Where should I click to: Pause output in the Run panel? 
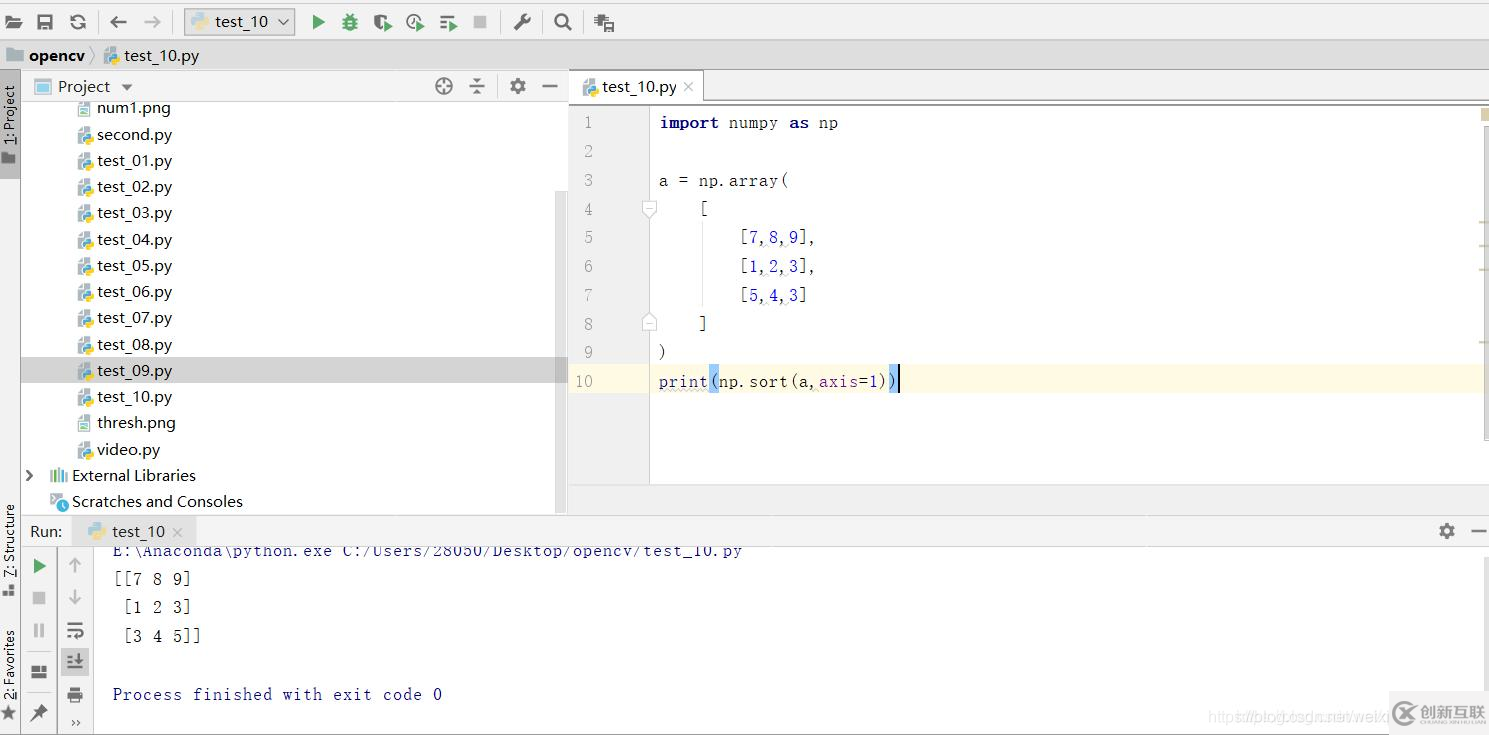[39, 630]
